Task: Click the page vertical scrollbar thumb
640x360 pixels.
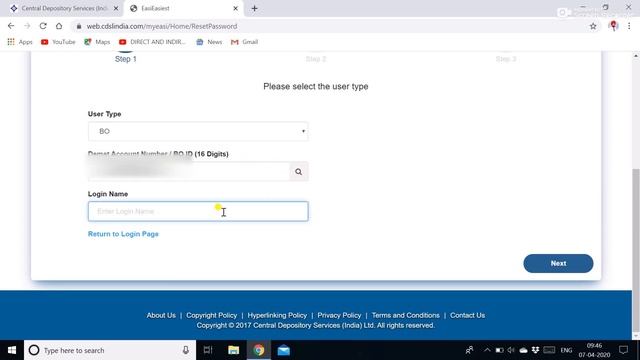Action: coord(636,250)
